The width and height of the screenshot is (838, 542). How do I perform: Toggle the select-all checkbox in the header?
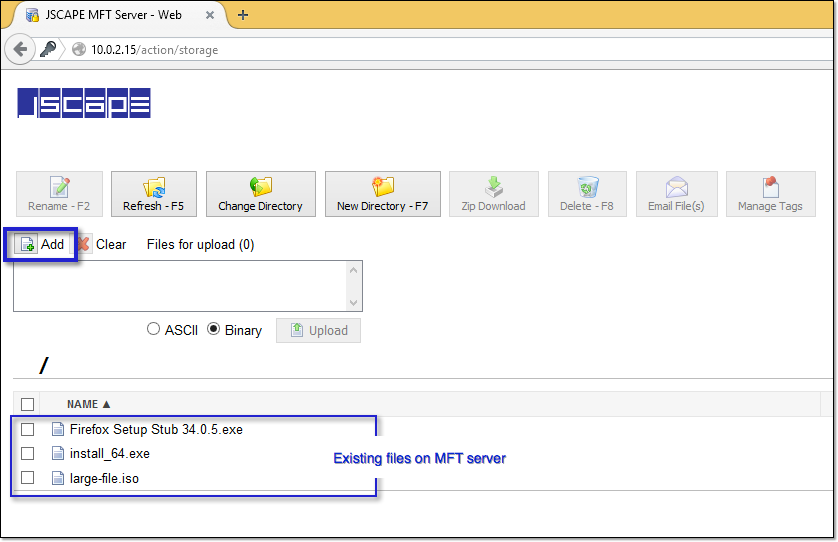[28, 404]
